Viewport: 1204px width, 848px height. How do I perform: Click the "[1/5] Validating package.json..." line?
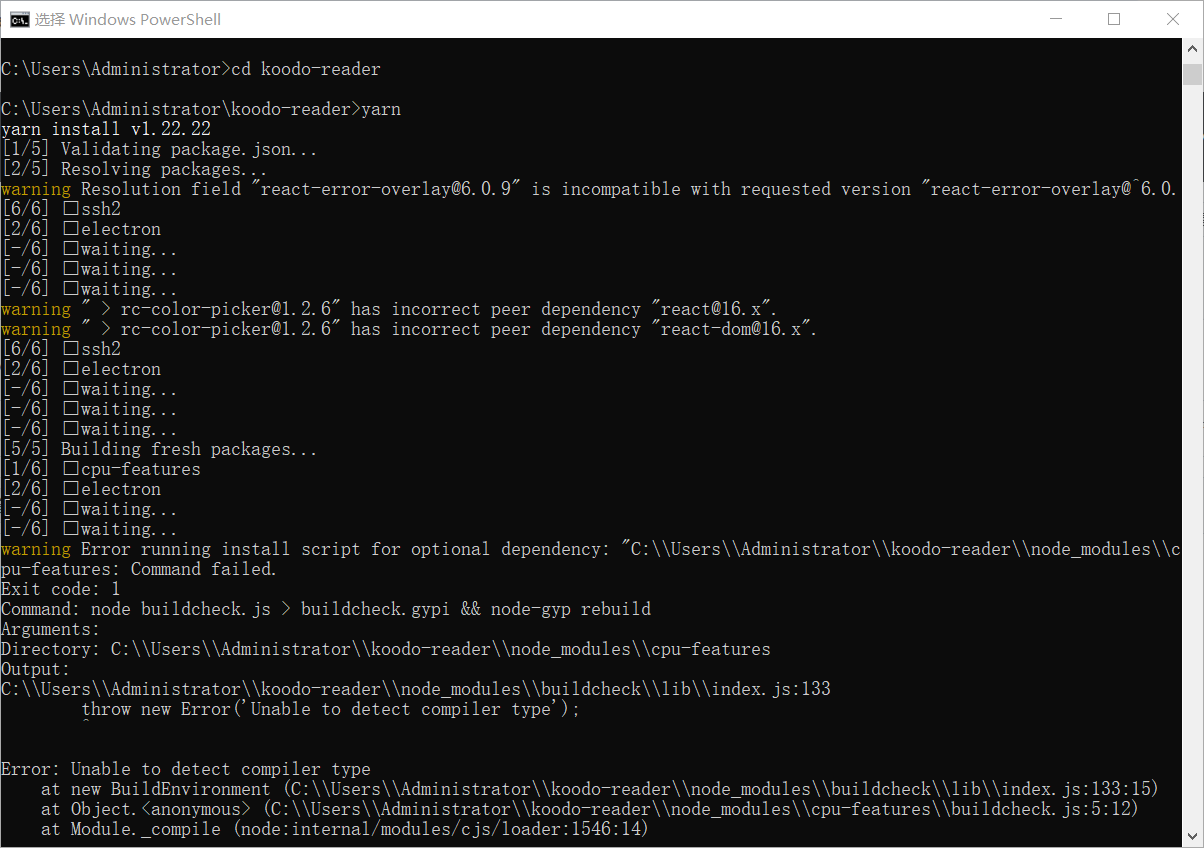pyautogui.click(x=160, y=149)
